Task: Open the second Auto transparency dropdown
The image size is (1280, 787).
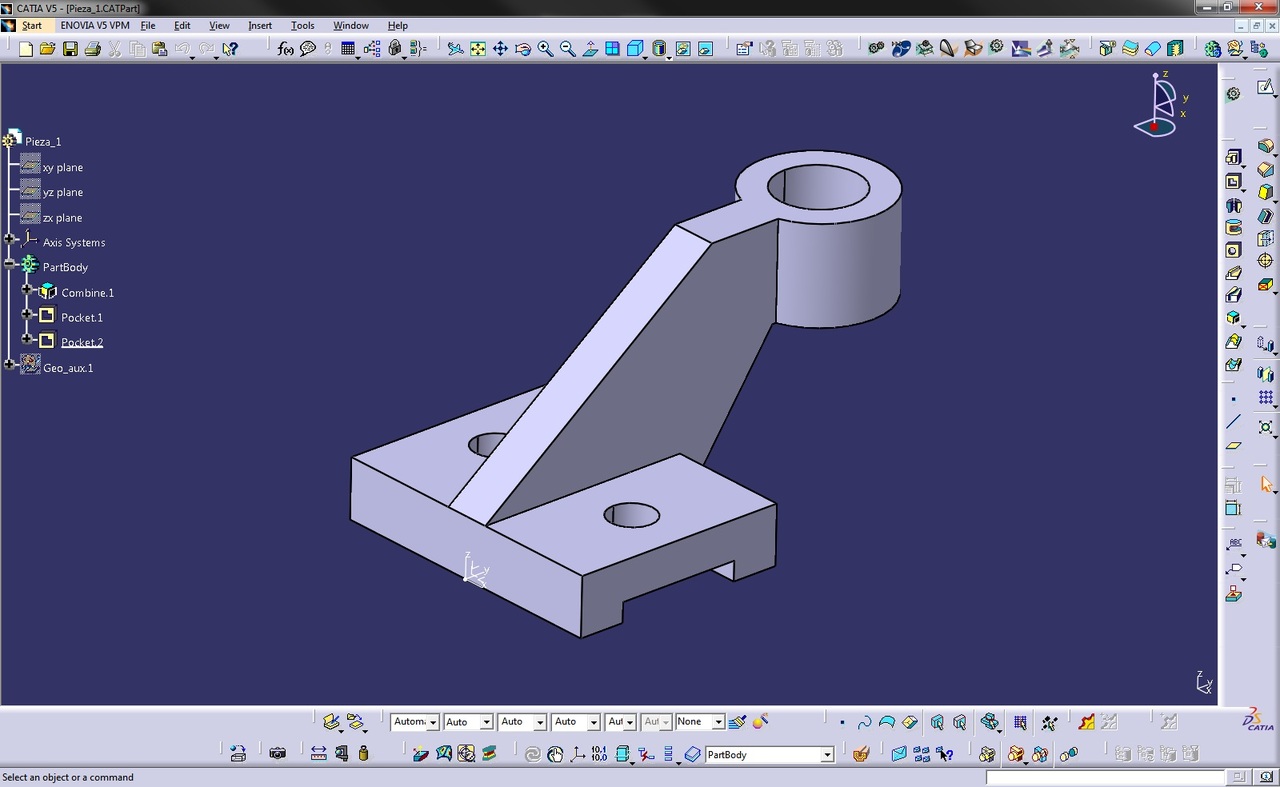Action: point(523,721)
